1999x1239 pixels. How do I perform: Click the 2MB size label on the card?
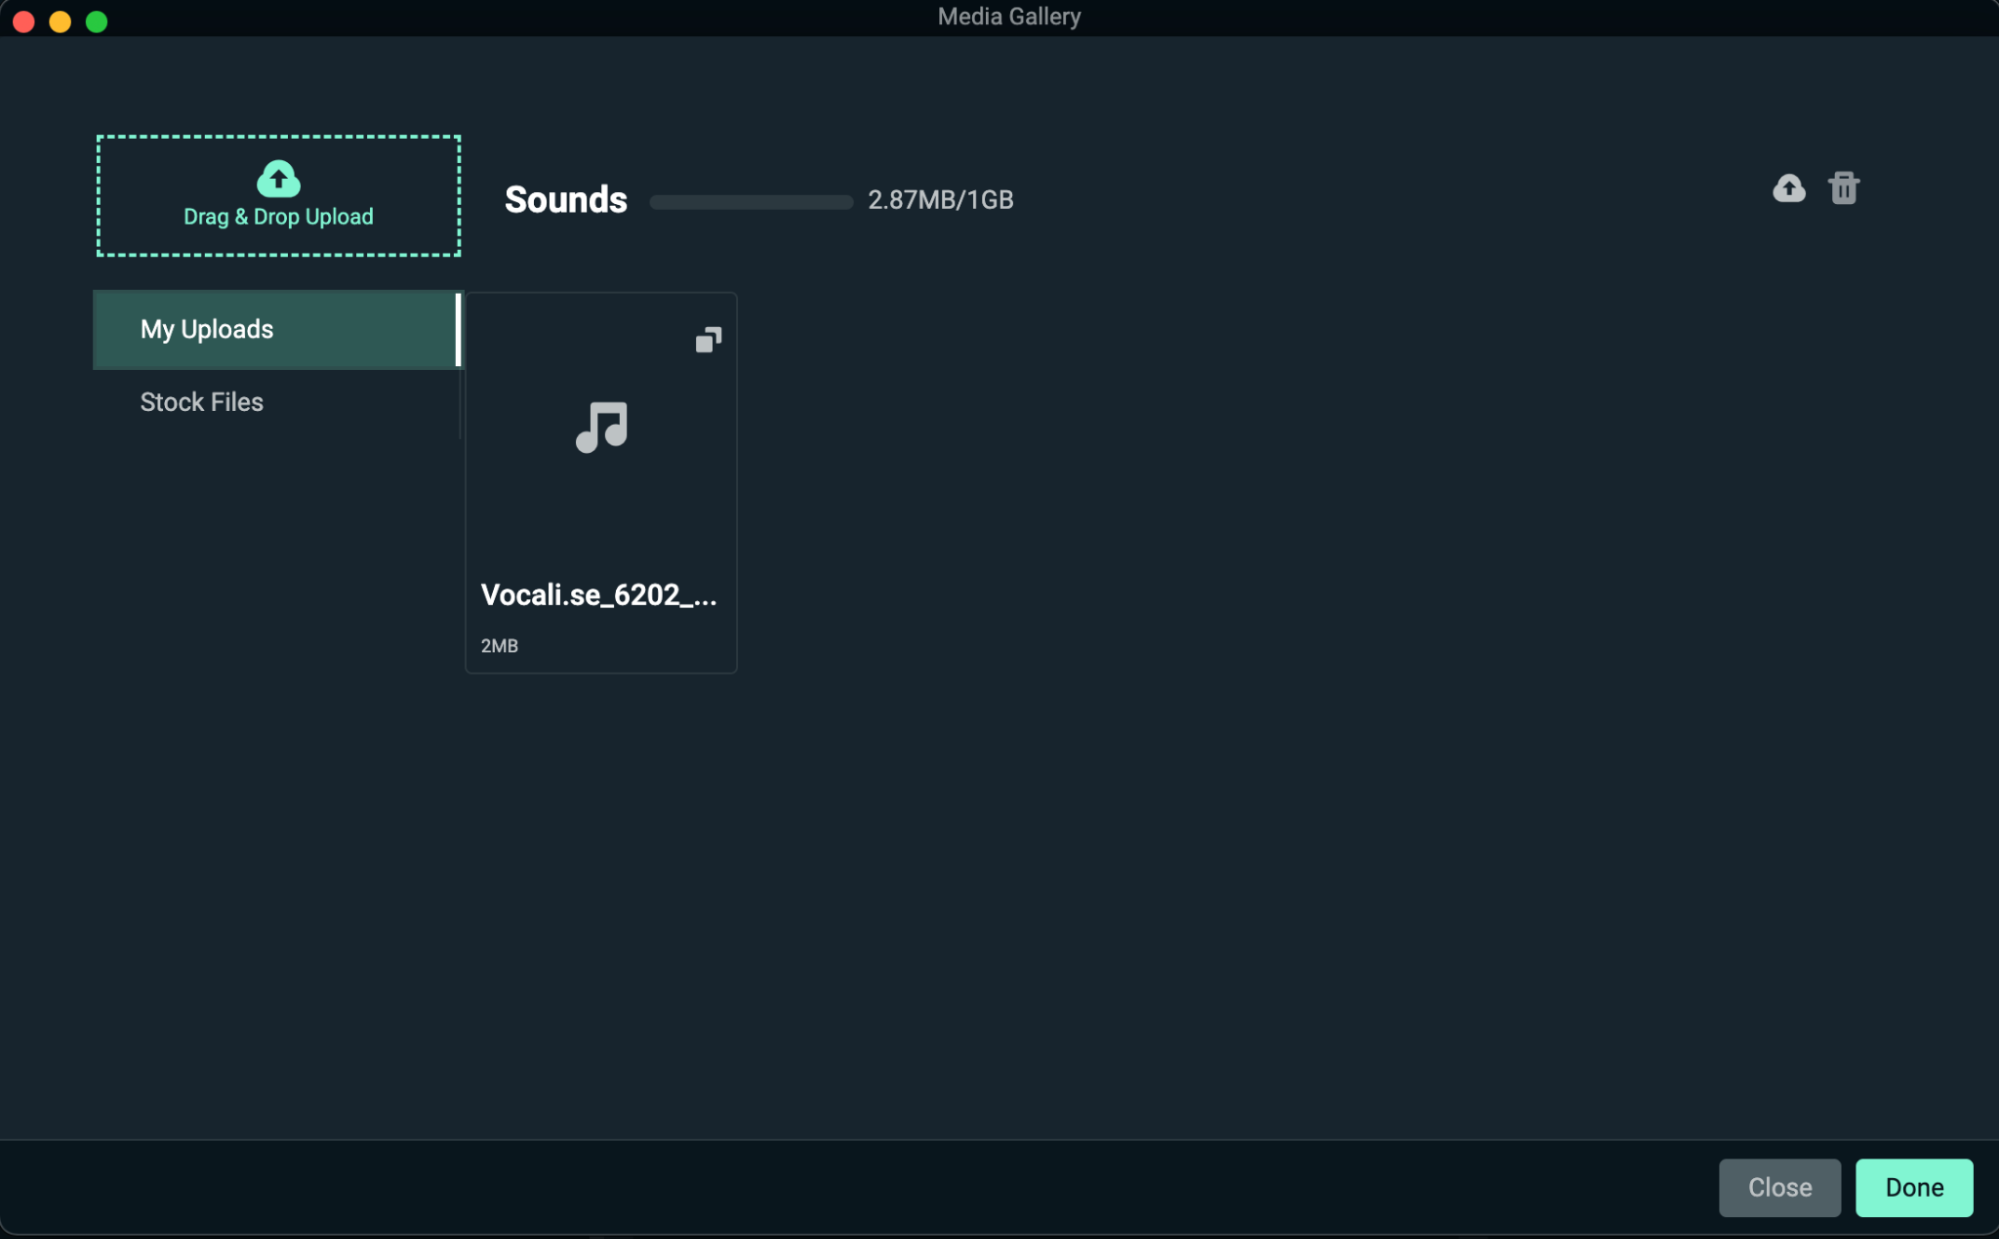coord(499,646)
